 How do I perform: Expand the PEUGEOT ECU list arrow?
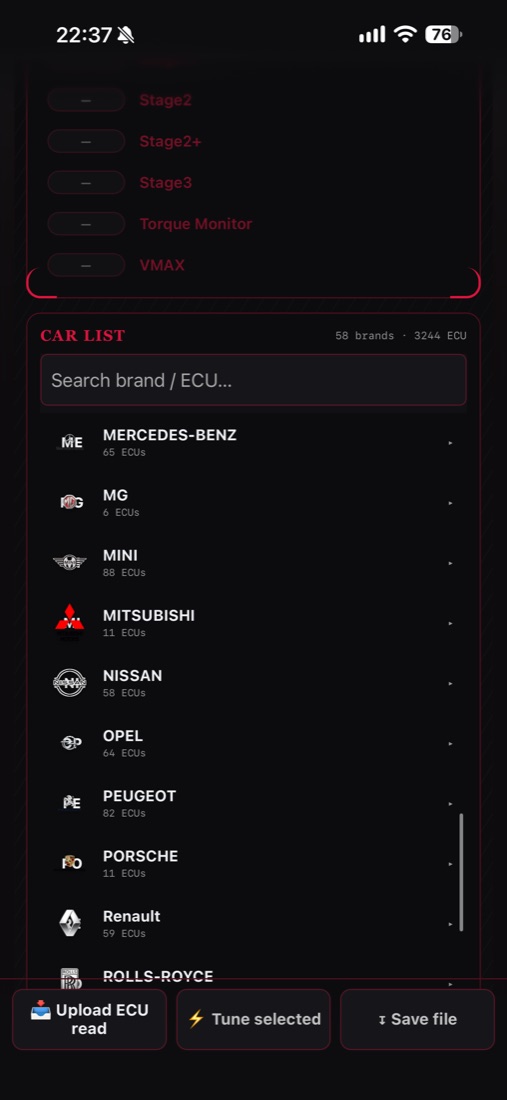click(x=450, y=803)
